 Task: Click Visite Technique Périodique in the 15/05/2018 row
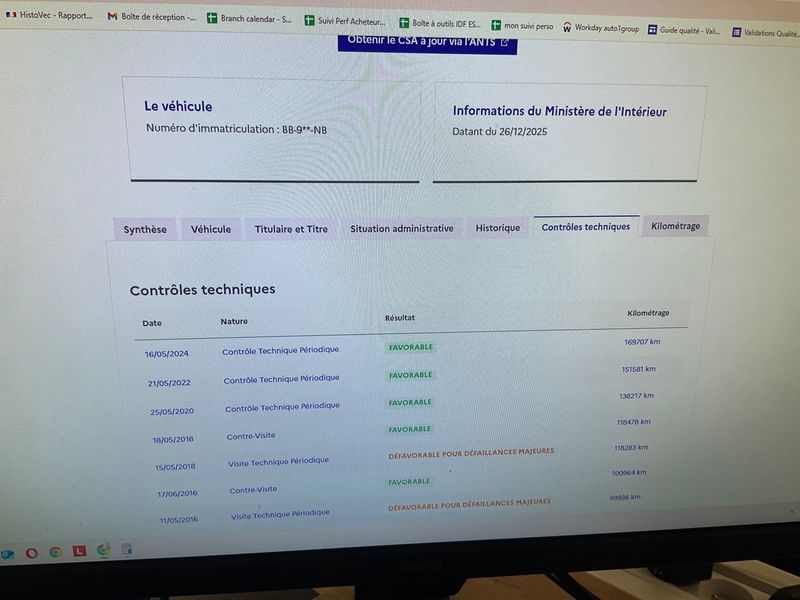(278, 462)
